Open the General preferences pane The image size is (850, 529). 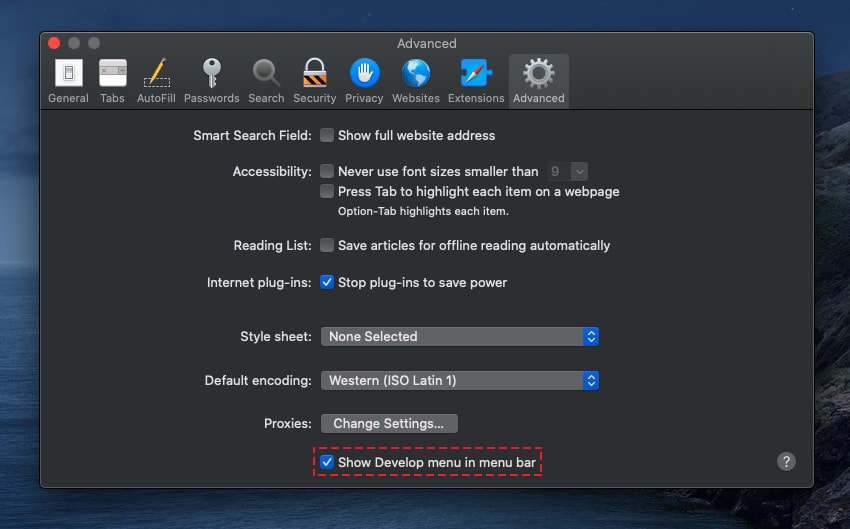point(68,81)
